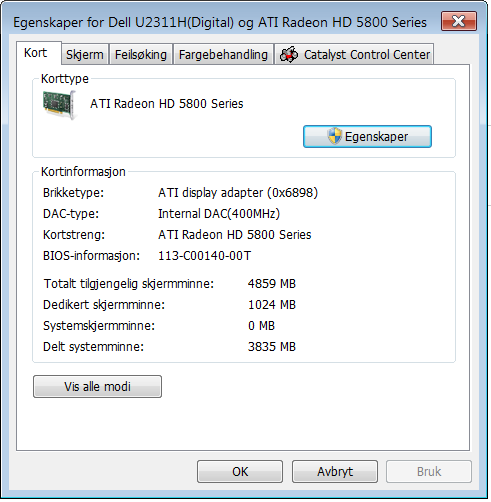Click the graphics card adapter icon
The image size is (491, 502).
pyautogui.click(x=60, y=105)
